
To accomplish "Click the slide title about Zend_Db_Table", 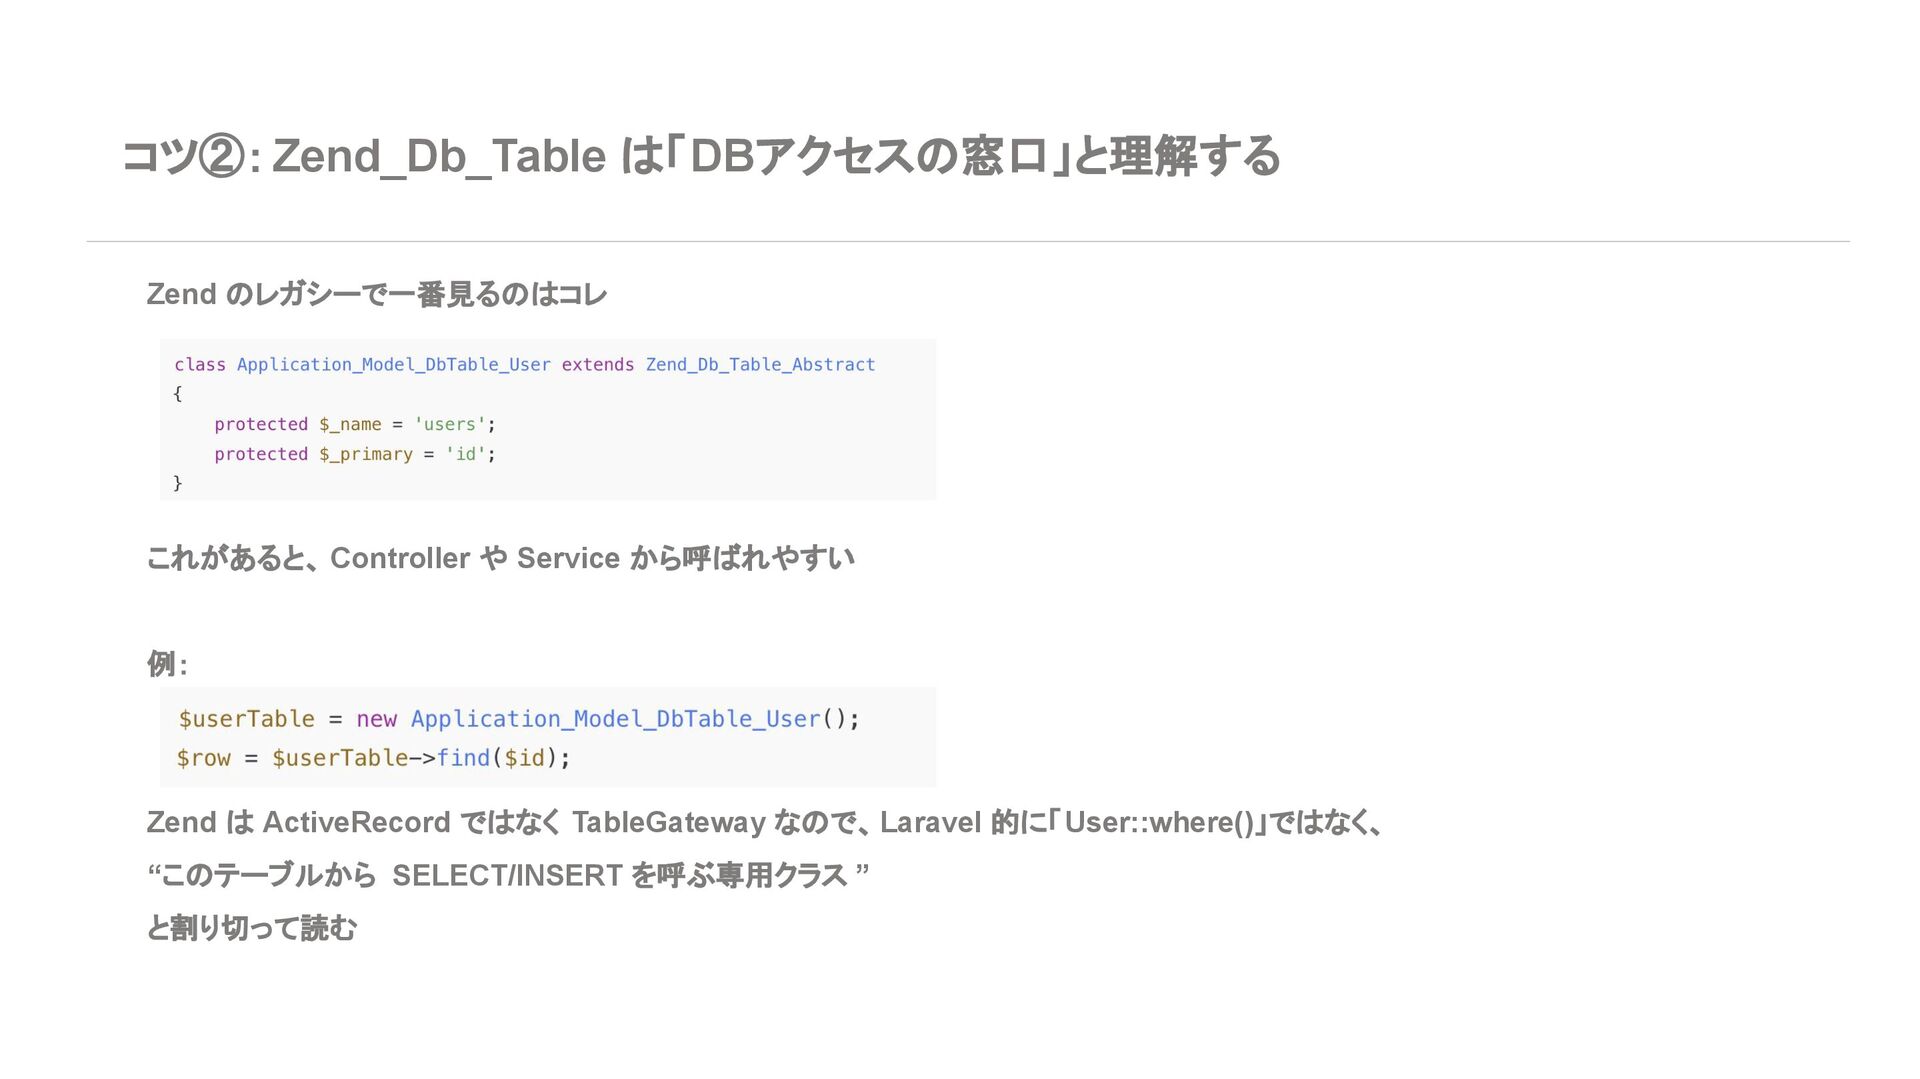I will [700, 156].
